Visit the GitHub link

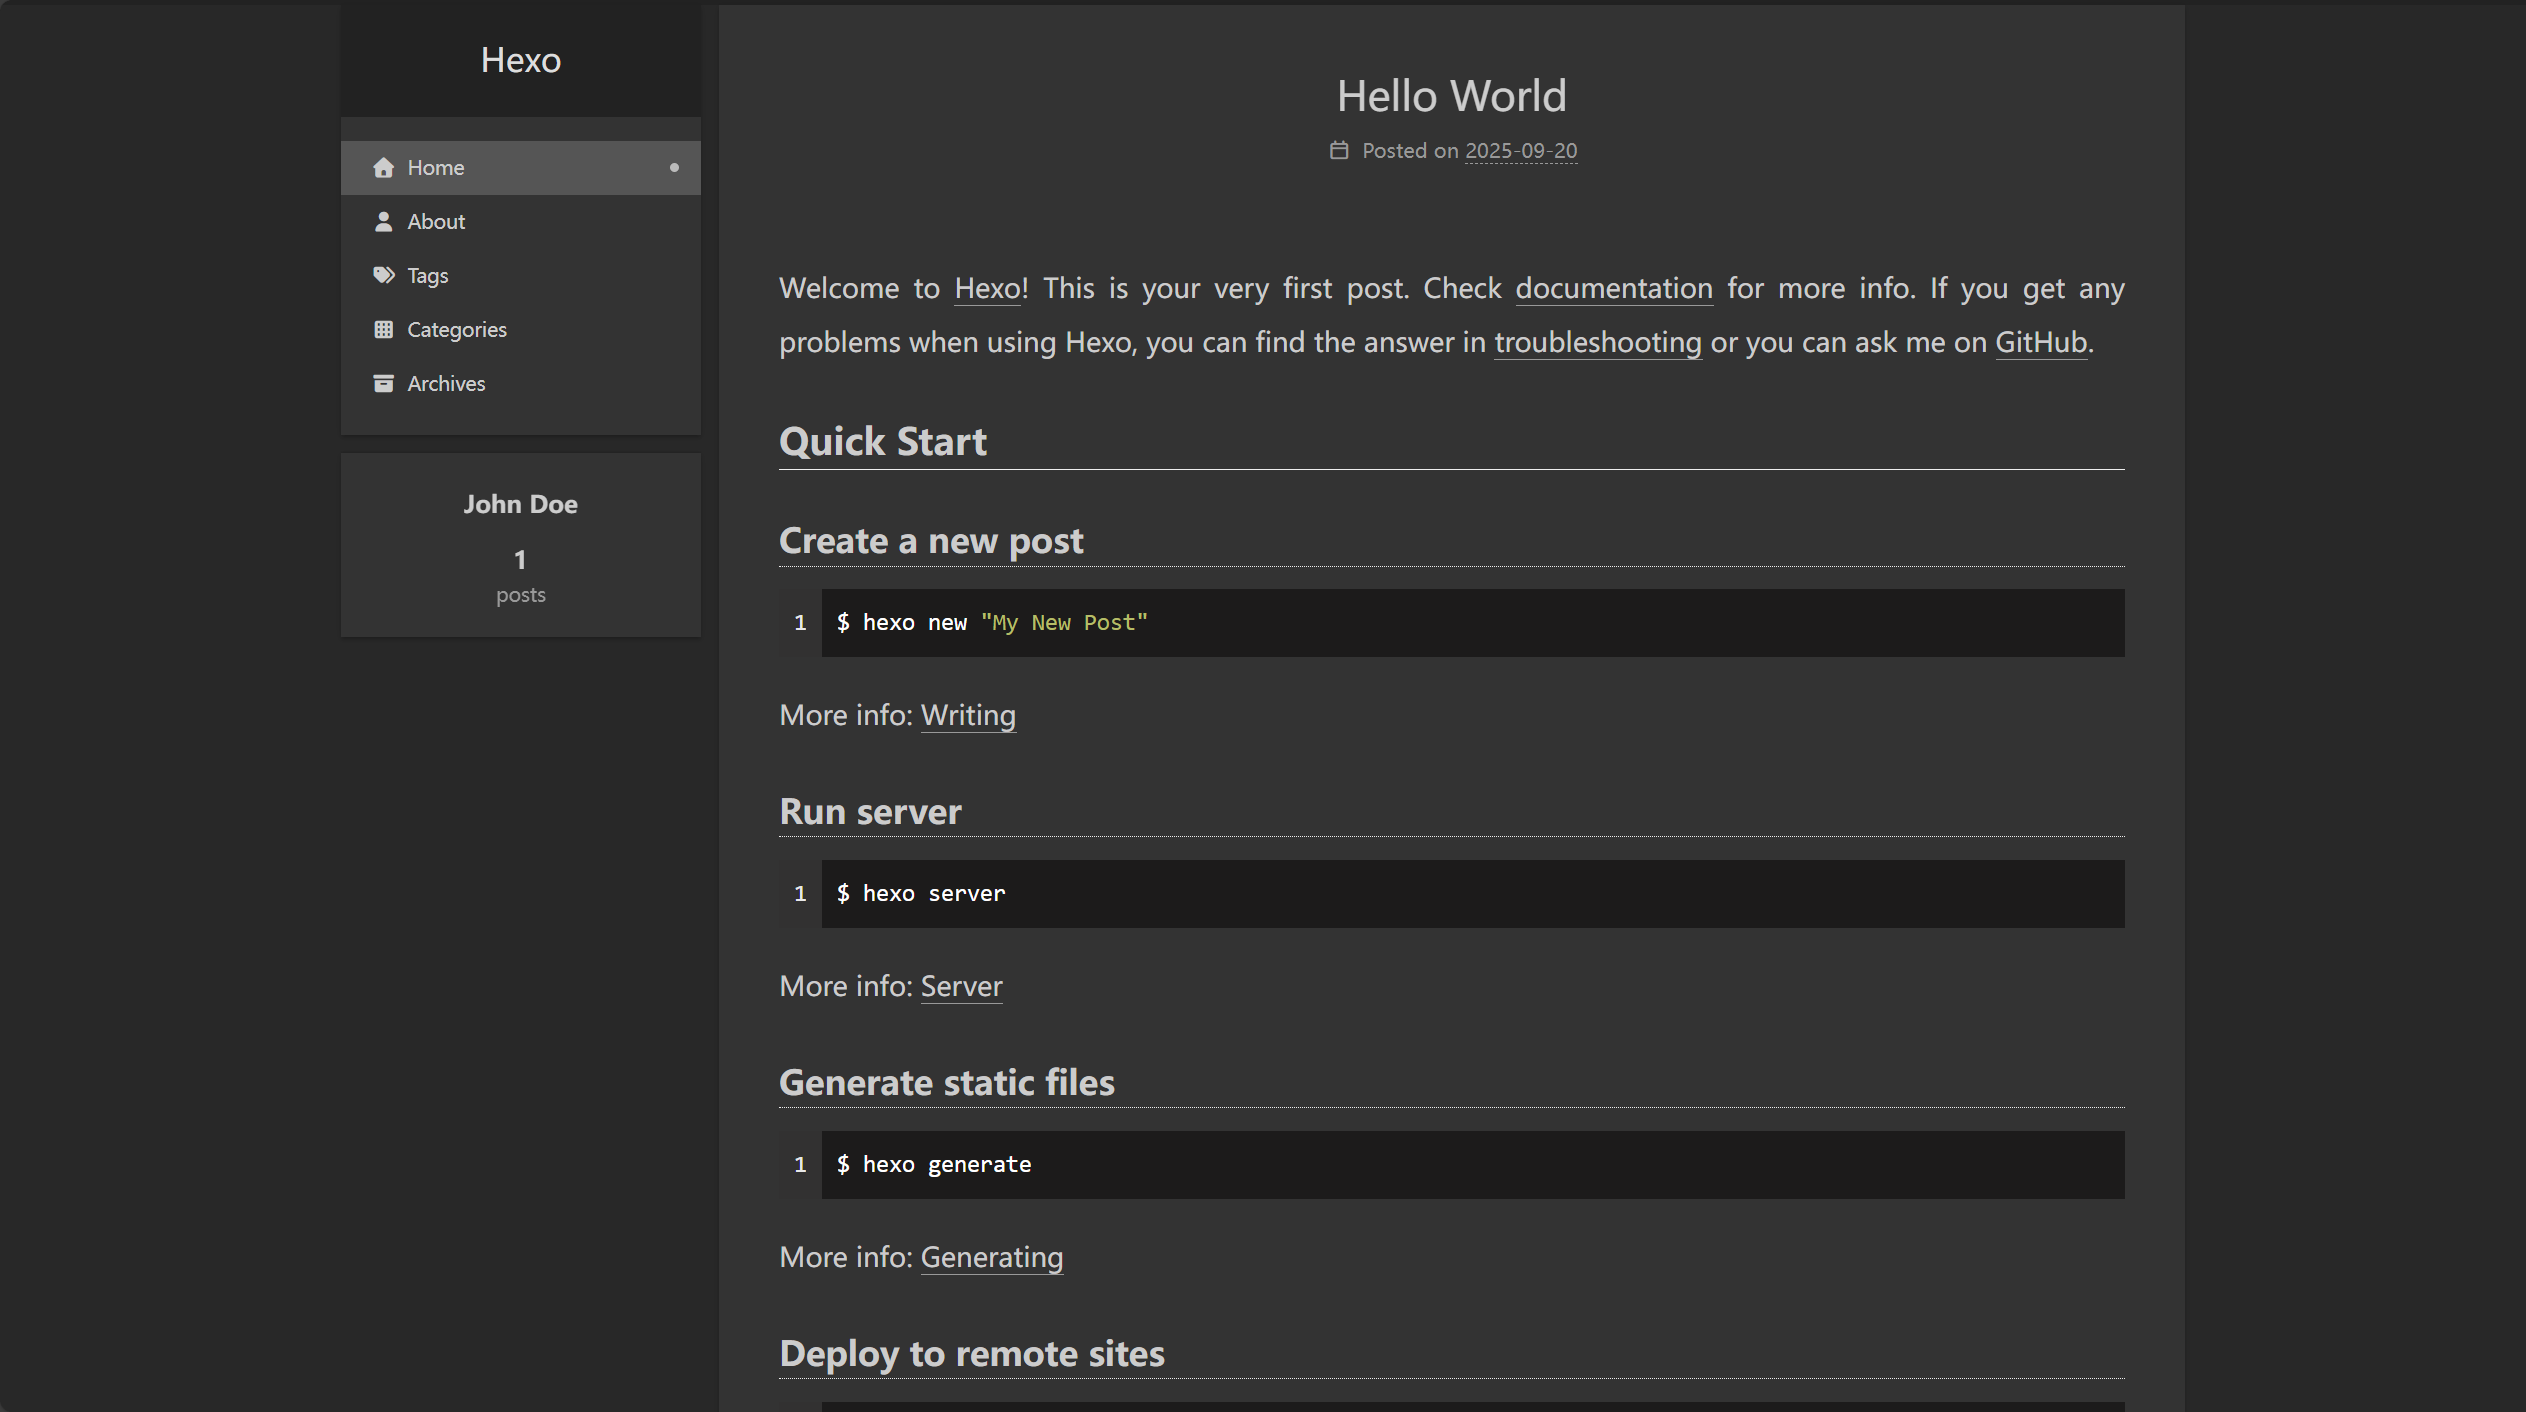[x=2040, y=343]
